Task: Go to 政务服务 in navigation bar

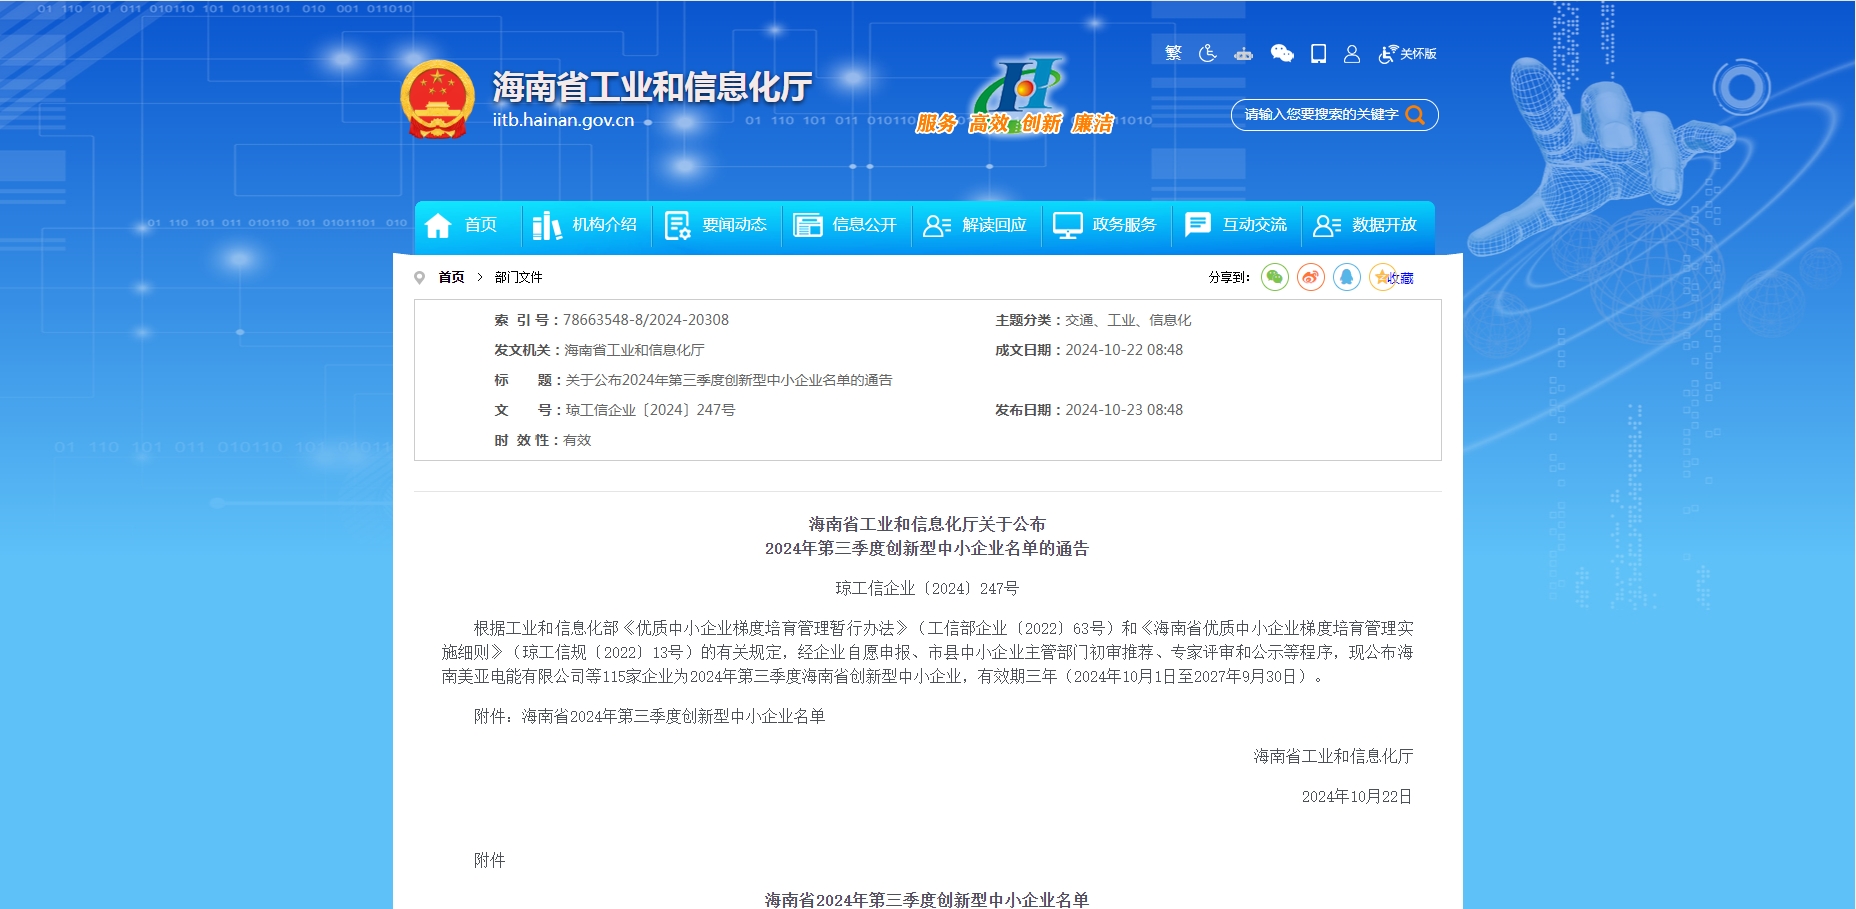Action: pos(1106,225)
